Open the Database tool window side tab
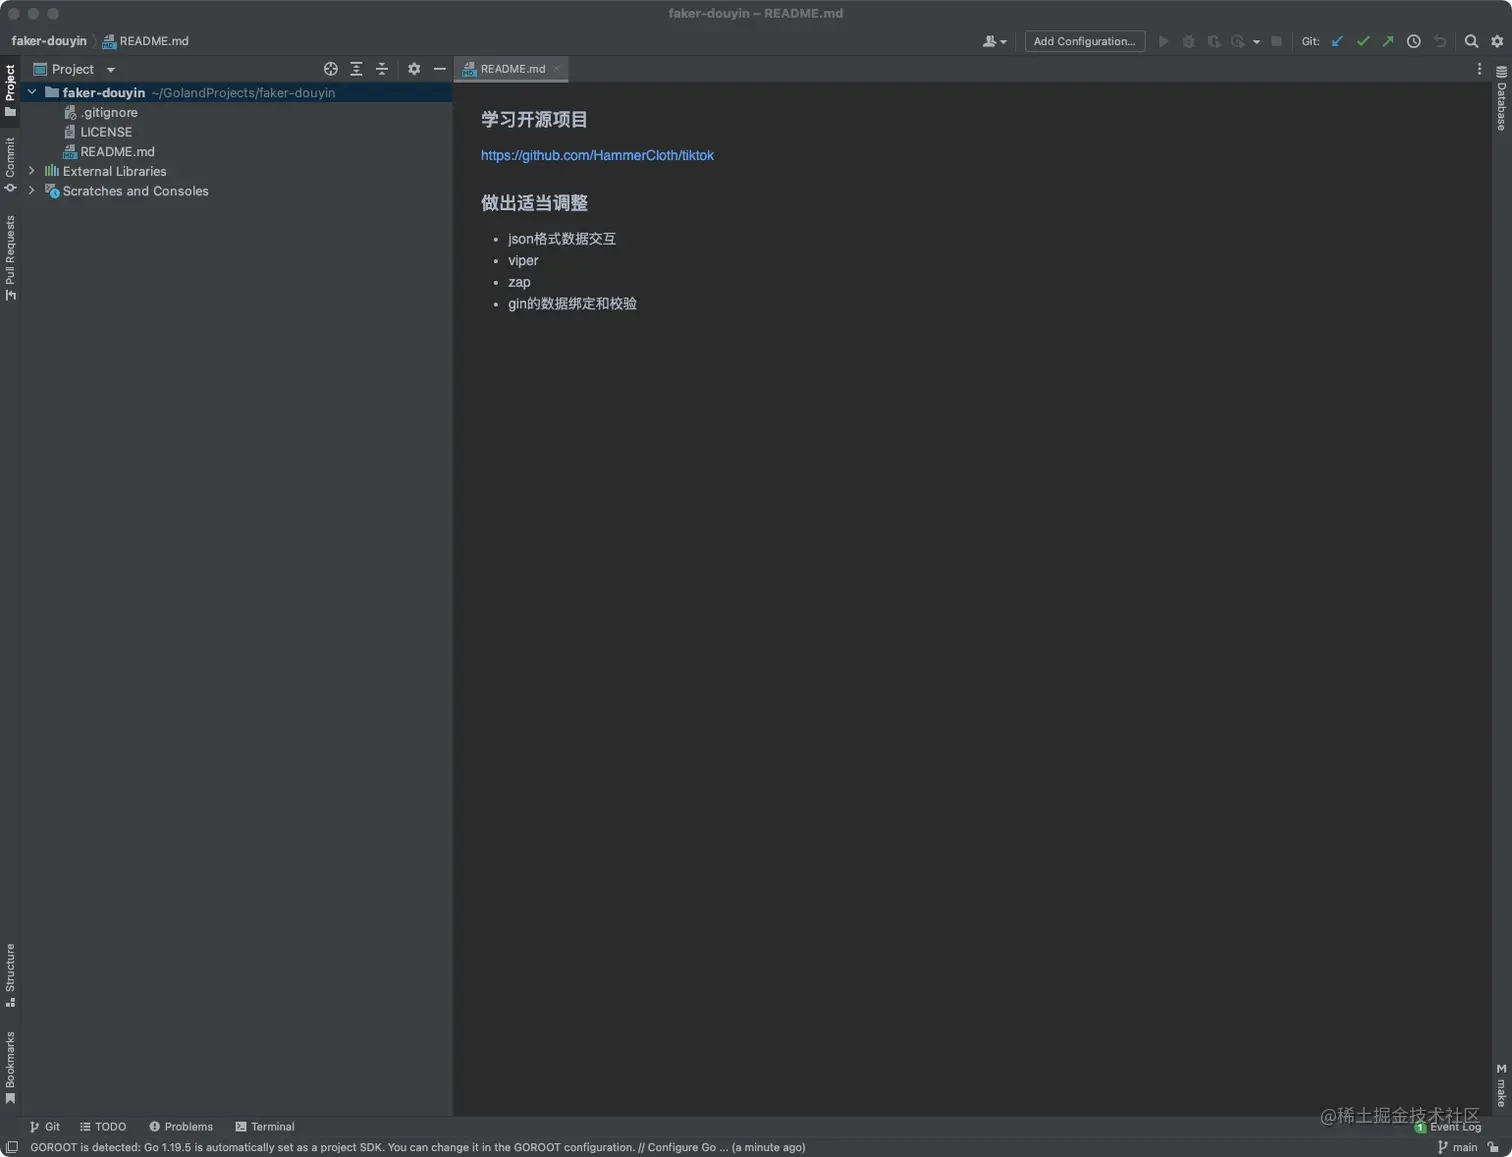This screenshot has height=1157, width=1512. point(1501,98)
